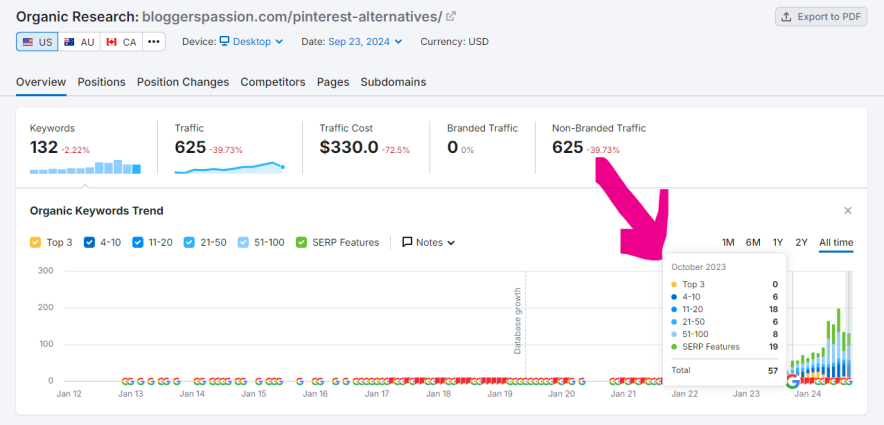Click the Export to PDF button
The height and width of the screenshot is (425, 884).
click(x=821, y=16)
